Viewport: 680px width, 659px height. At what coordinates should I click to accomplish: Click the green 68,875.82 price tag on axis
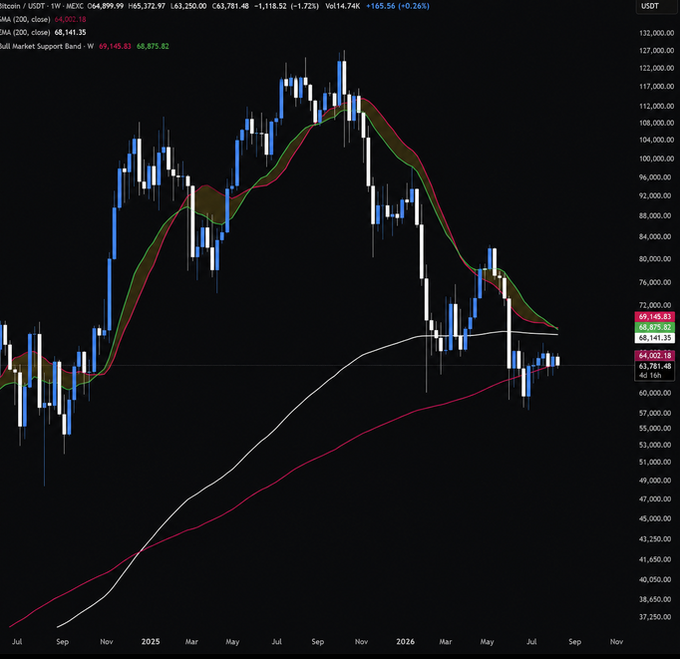(x=654, y=327)
